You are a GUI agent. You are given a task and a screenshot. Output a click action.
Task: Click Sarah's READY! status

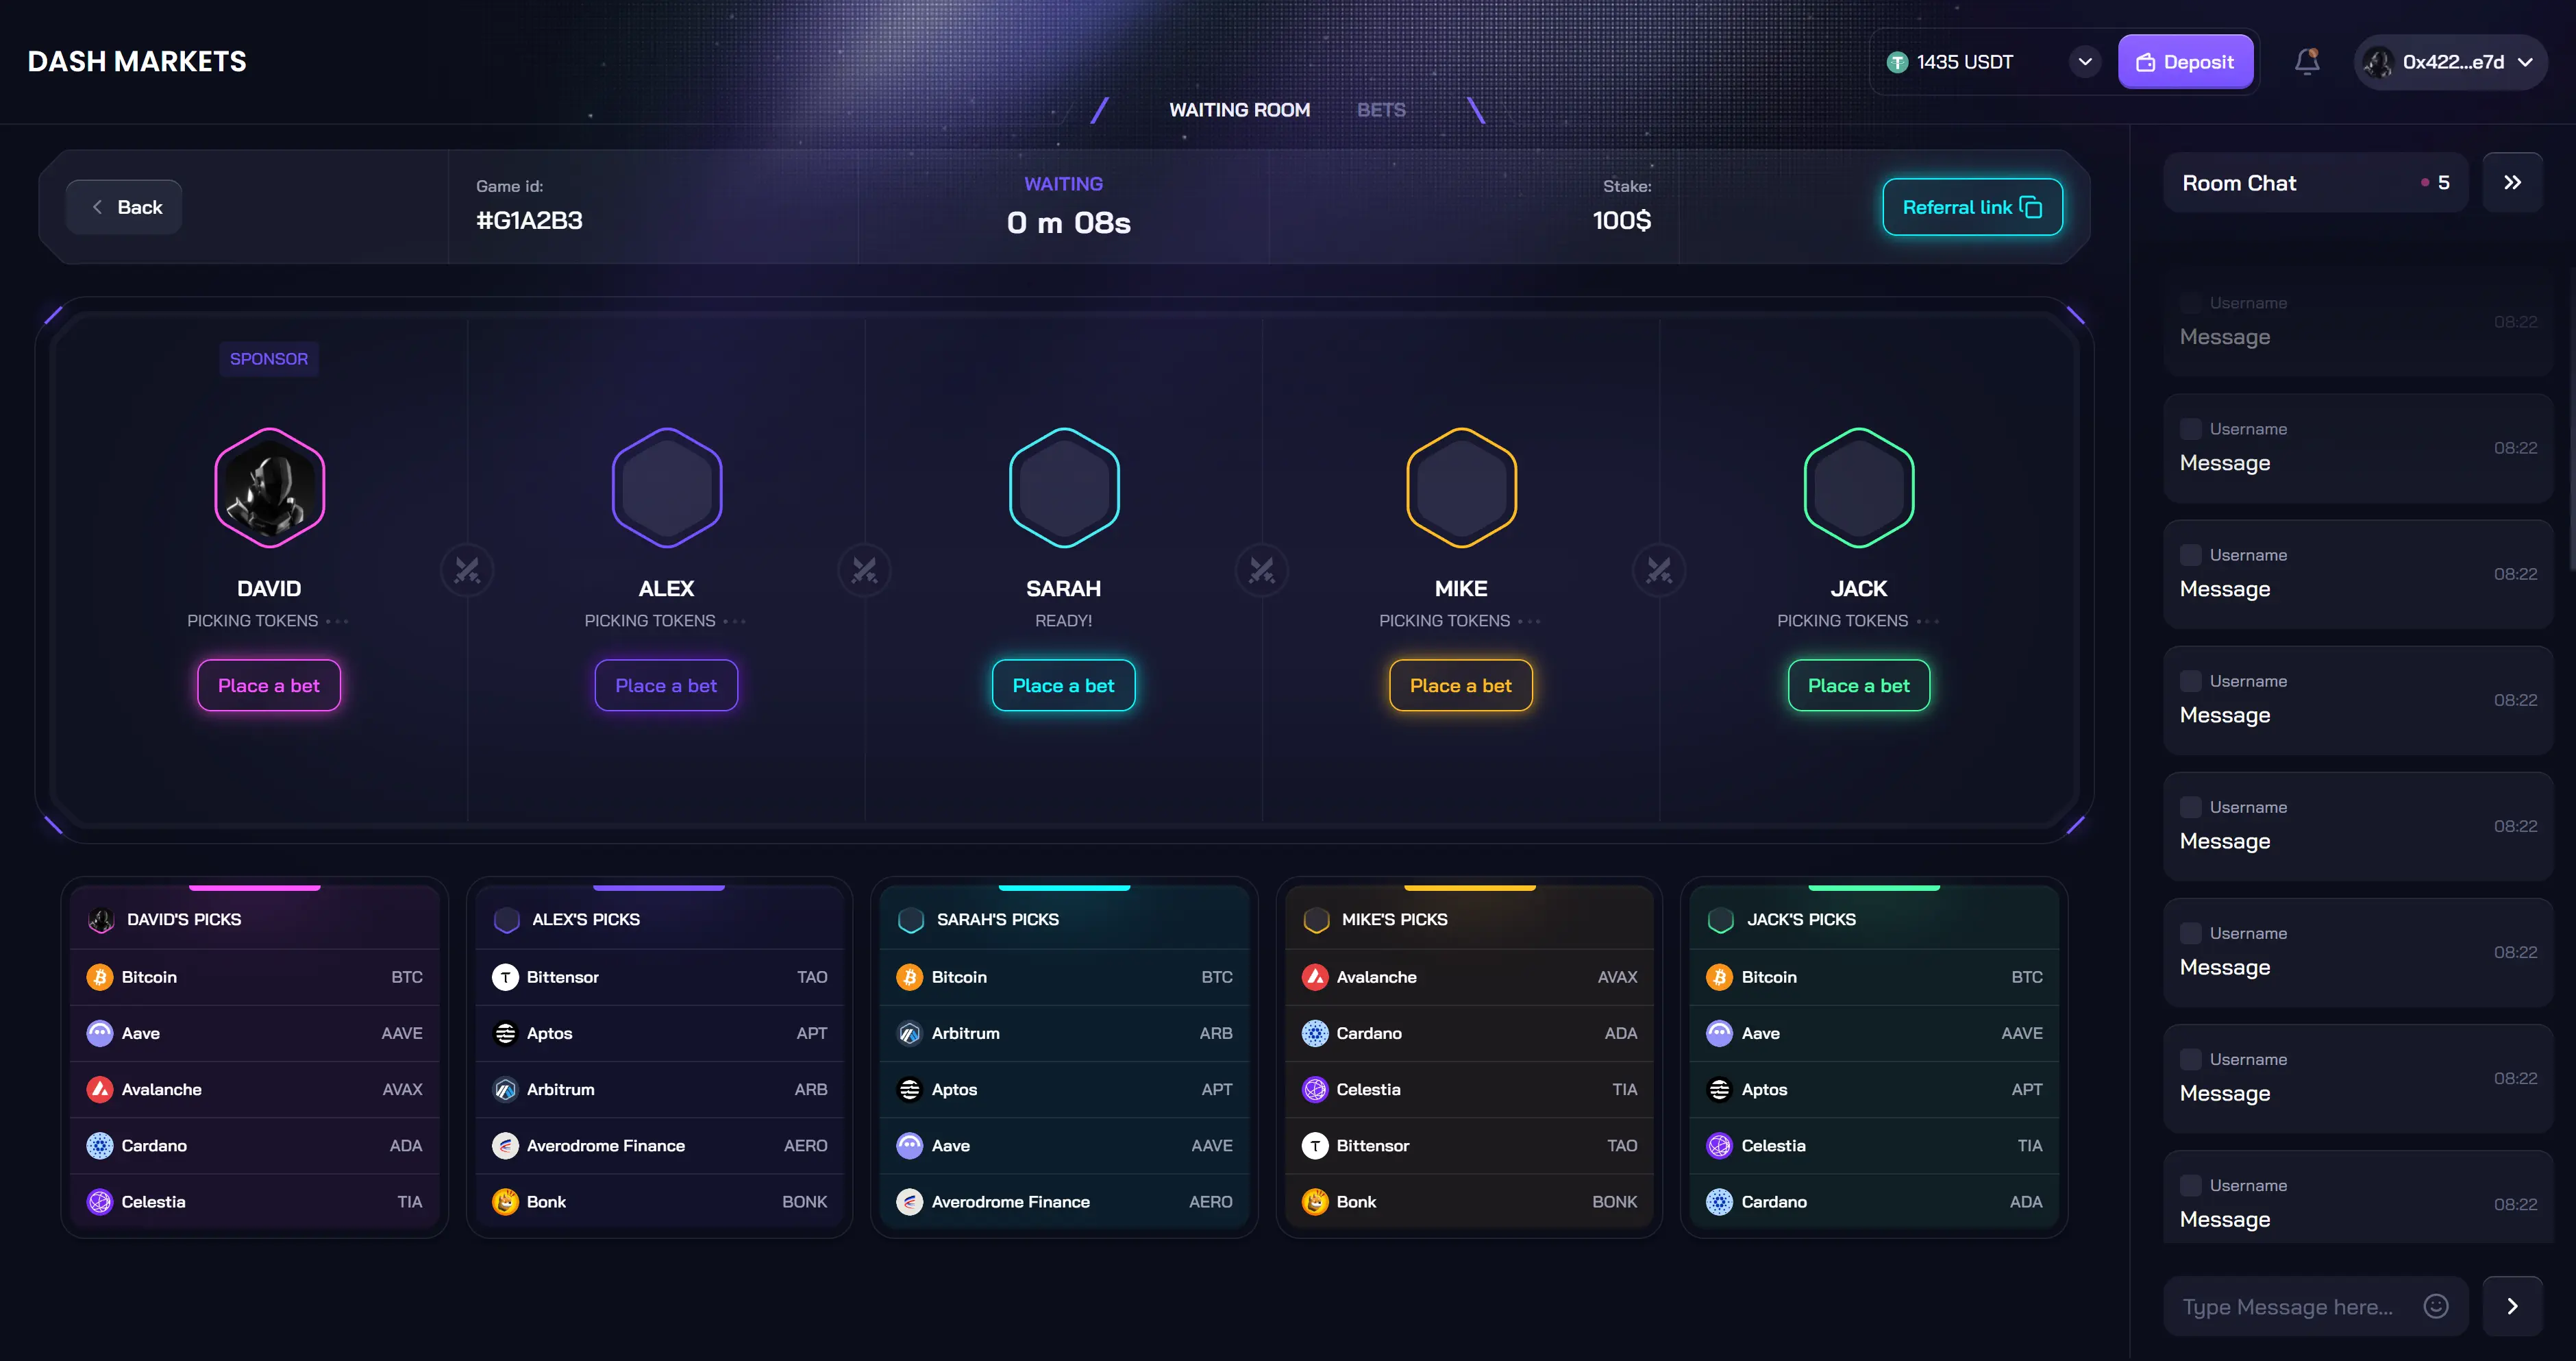tap(1063, 621)
